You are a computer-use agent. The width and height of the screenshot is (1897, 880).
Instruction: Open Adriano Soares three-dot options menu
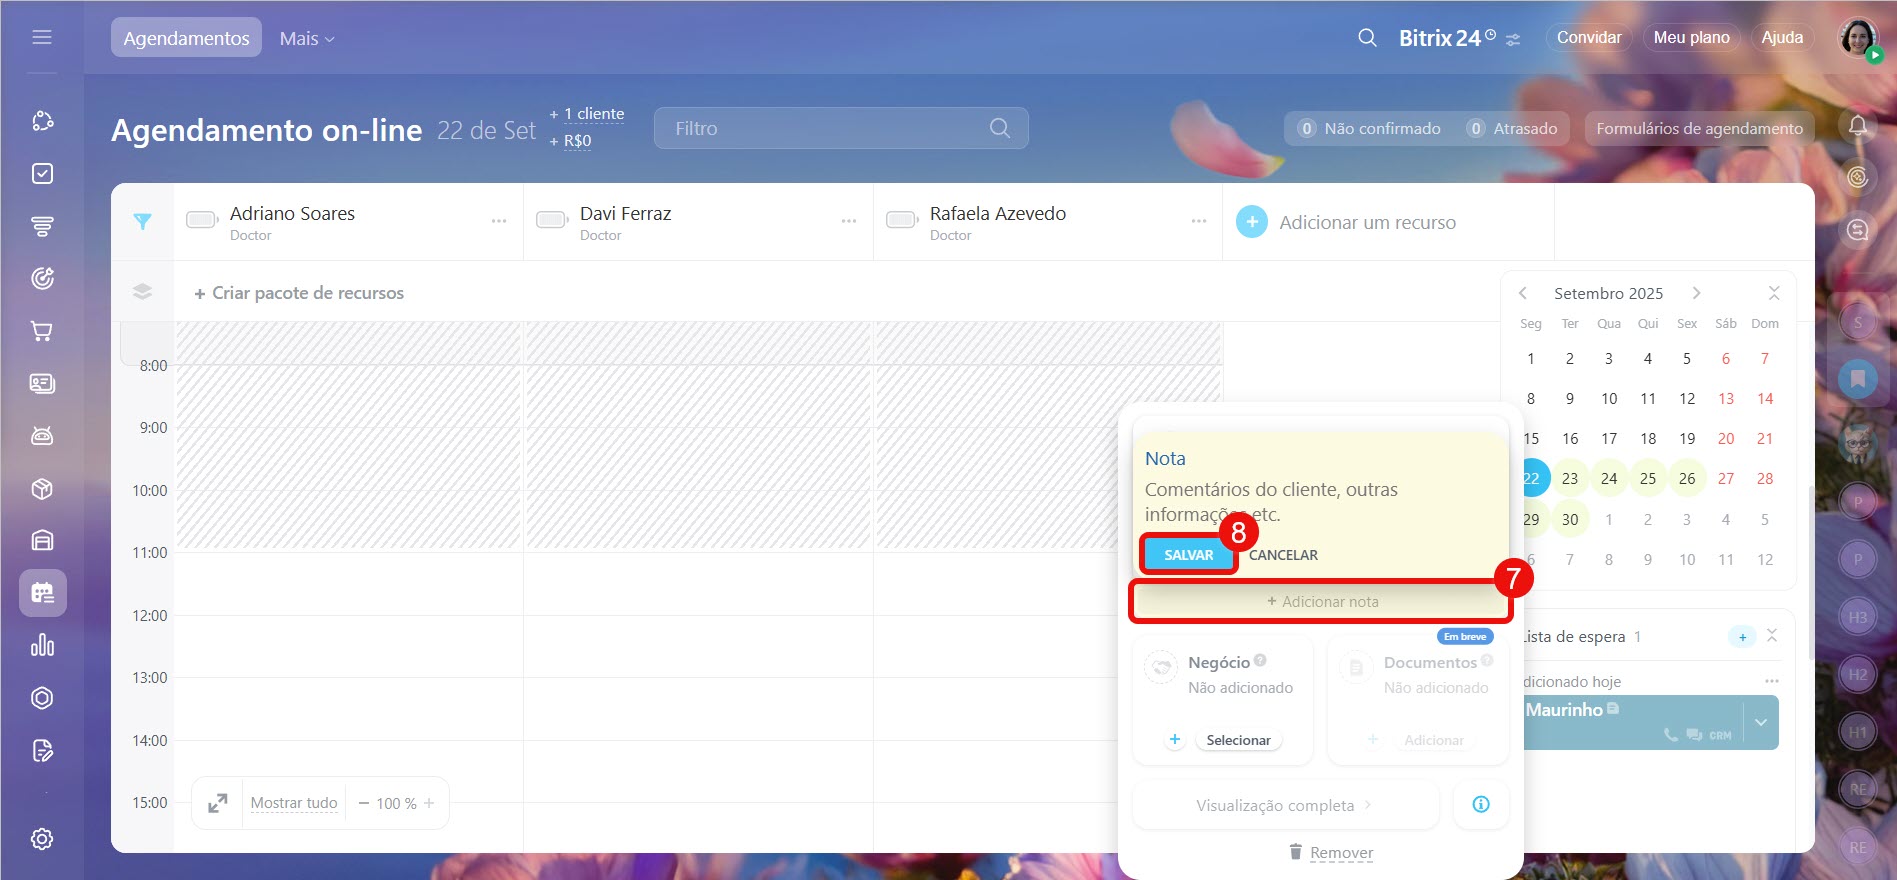(498, 221)
